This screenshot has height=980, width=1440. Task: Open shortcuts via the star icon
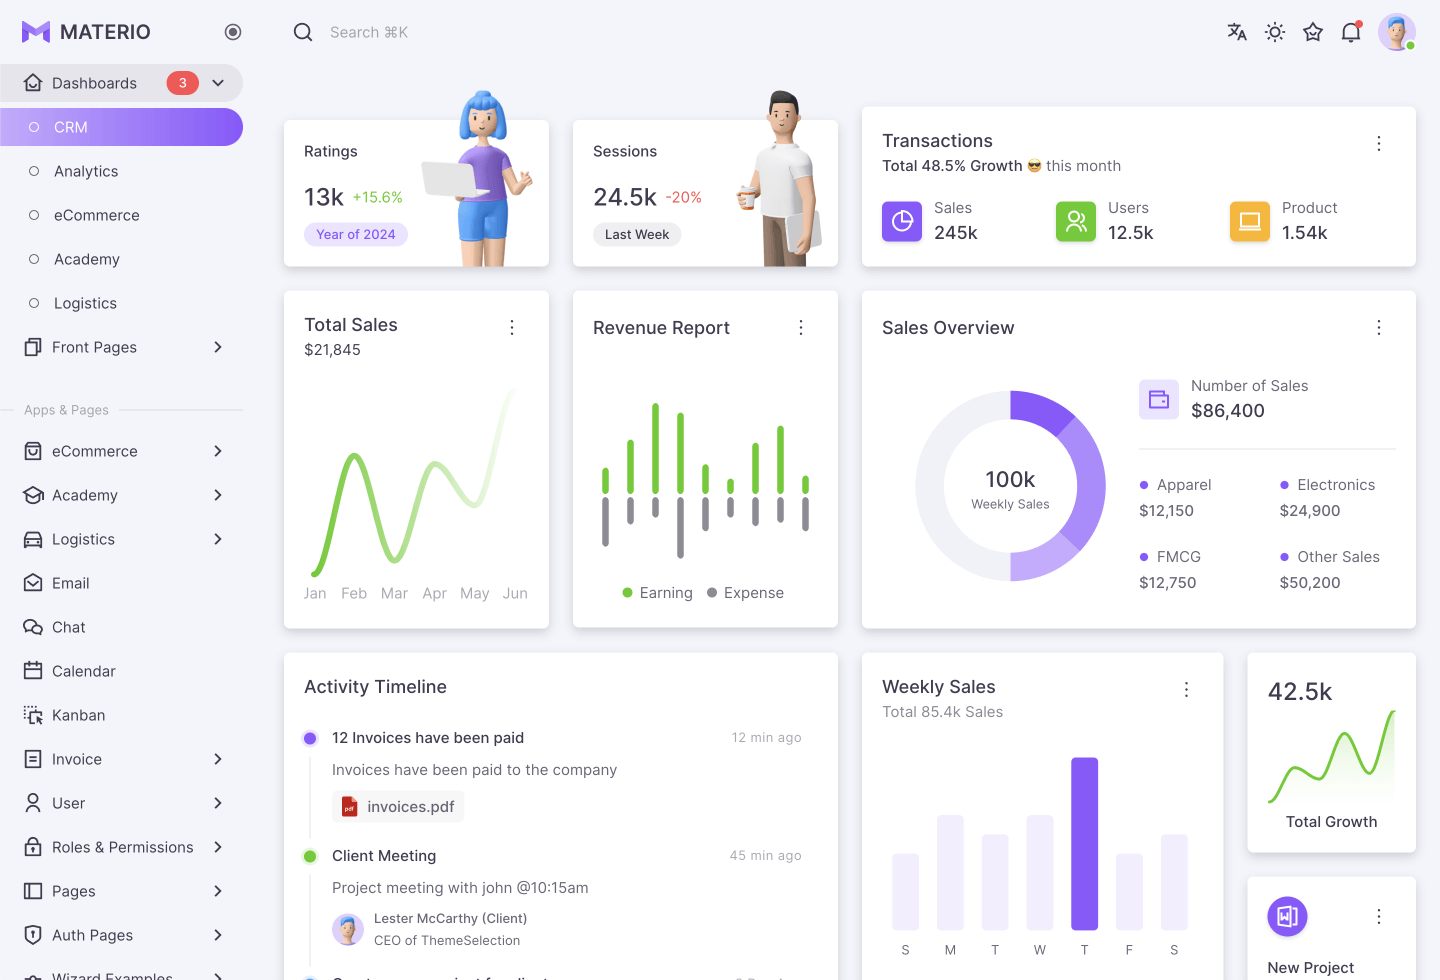pos(1313,32)
